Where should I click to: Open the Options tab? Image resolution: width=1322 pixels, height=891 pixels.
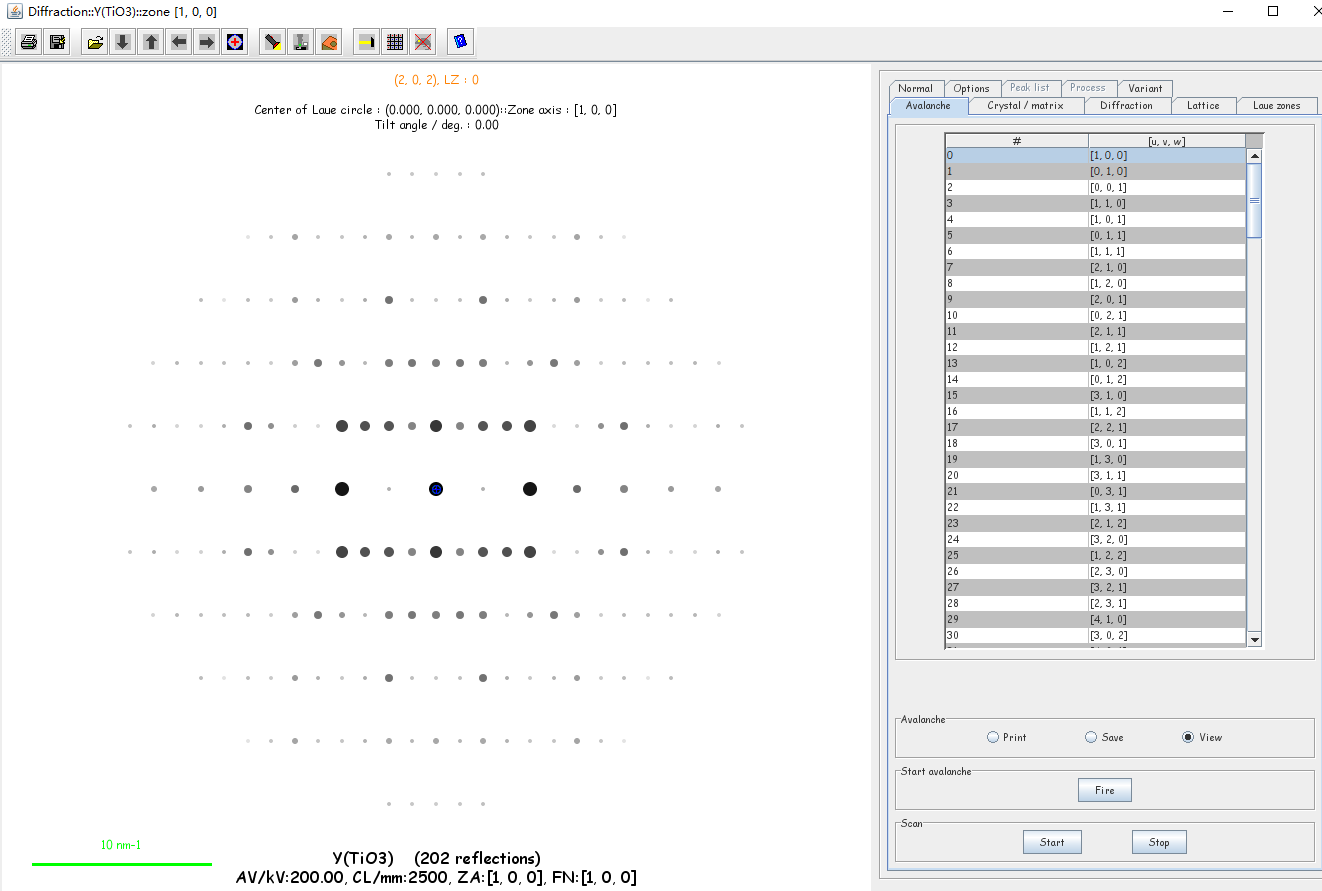point(971,88)
